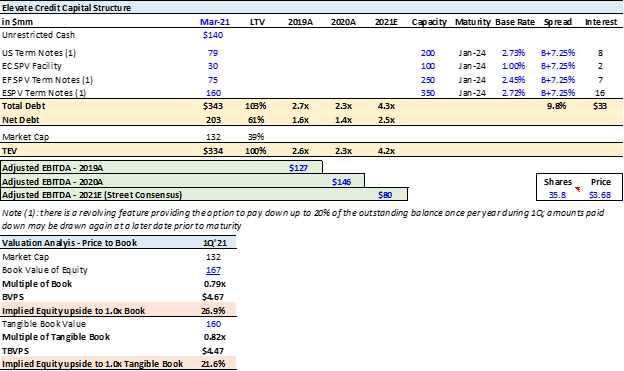The width and height of the screenshot is (624, 371).
Task: Select the EC SPV Facility label
Action: 32,66
